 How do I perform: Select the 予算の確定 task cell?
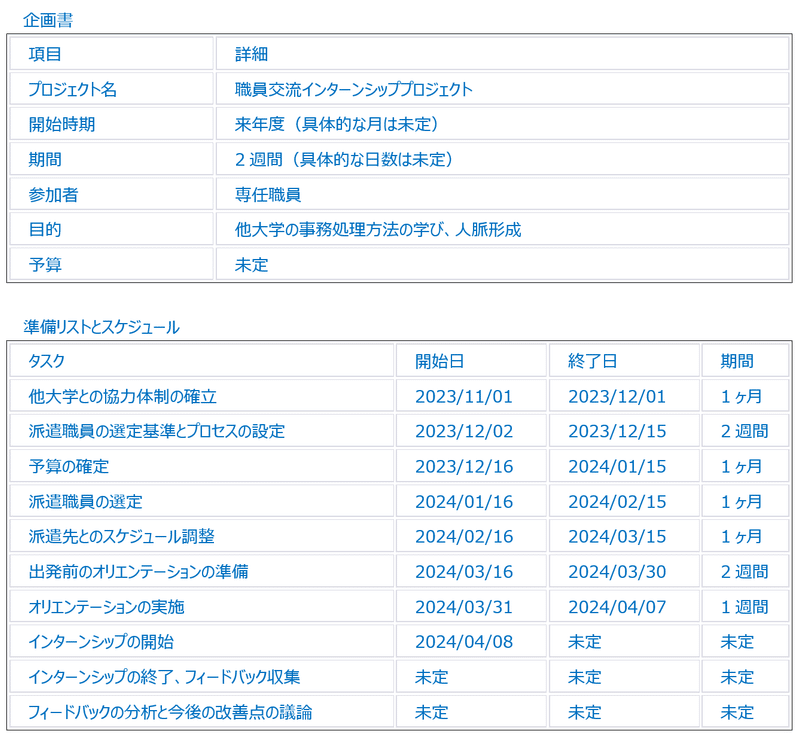[x=70, y=466]
